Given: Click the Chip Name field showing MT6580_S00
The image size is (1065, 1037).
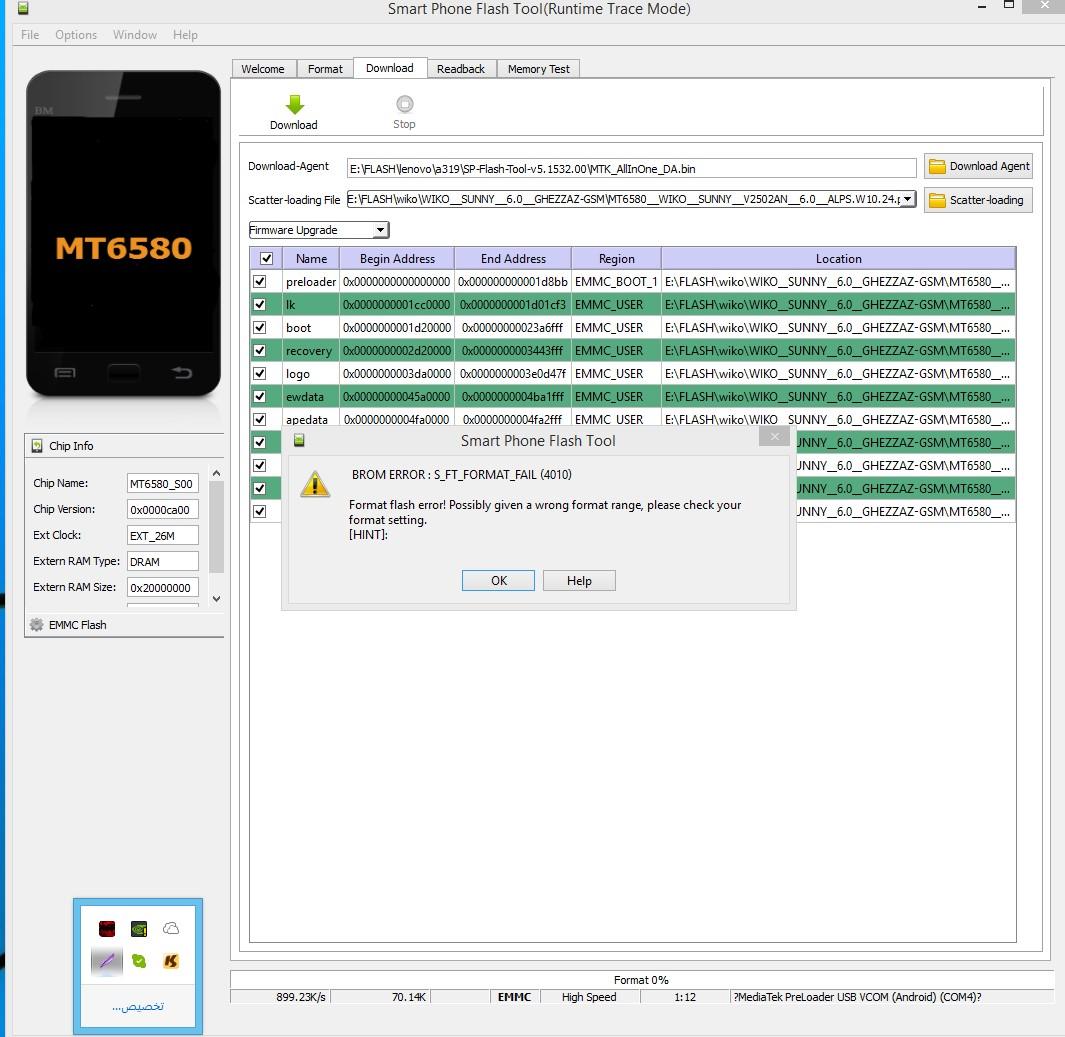Looking at the screenshot, I should pyautogui.click(x=162, y=484).
